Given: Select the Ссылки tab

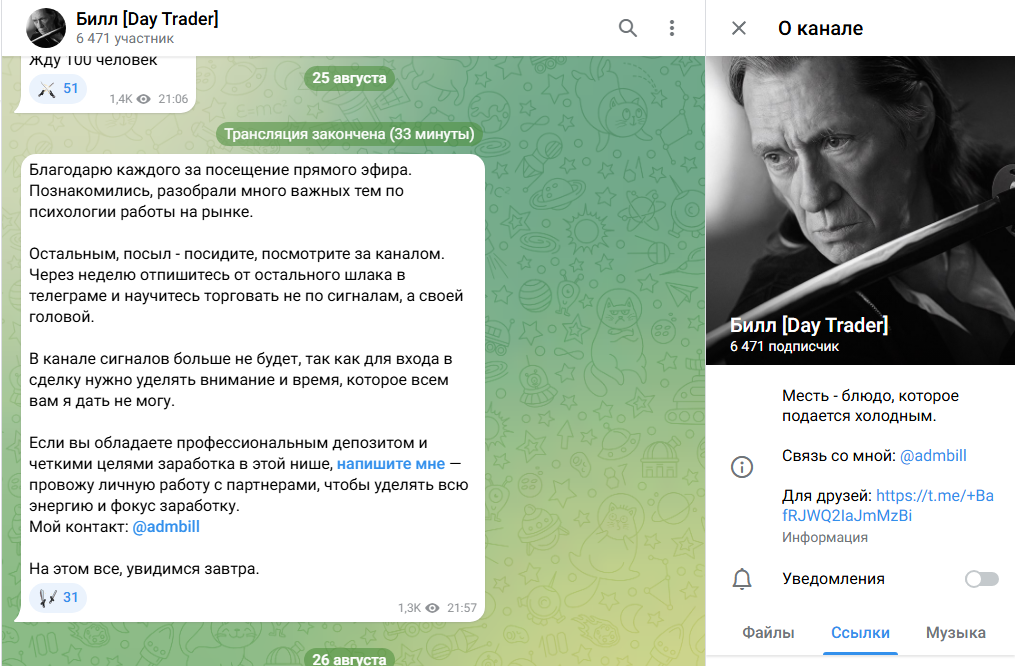Looking at the screenshot, I should point(860,632).
